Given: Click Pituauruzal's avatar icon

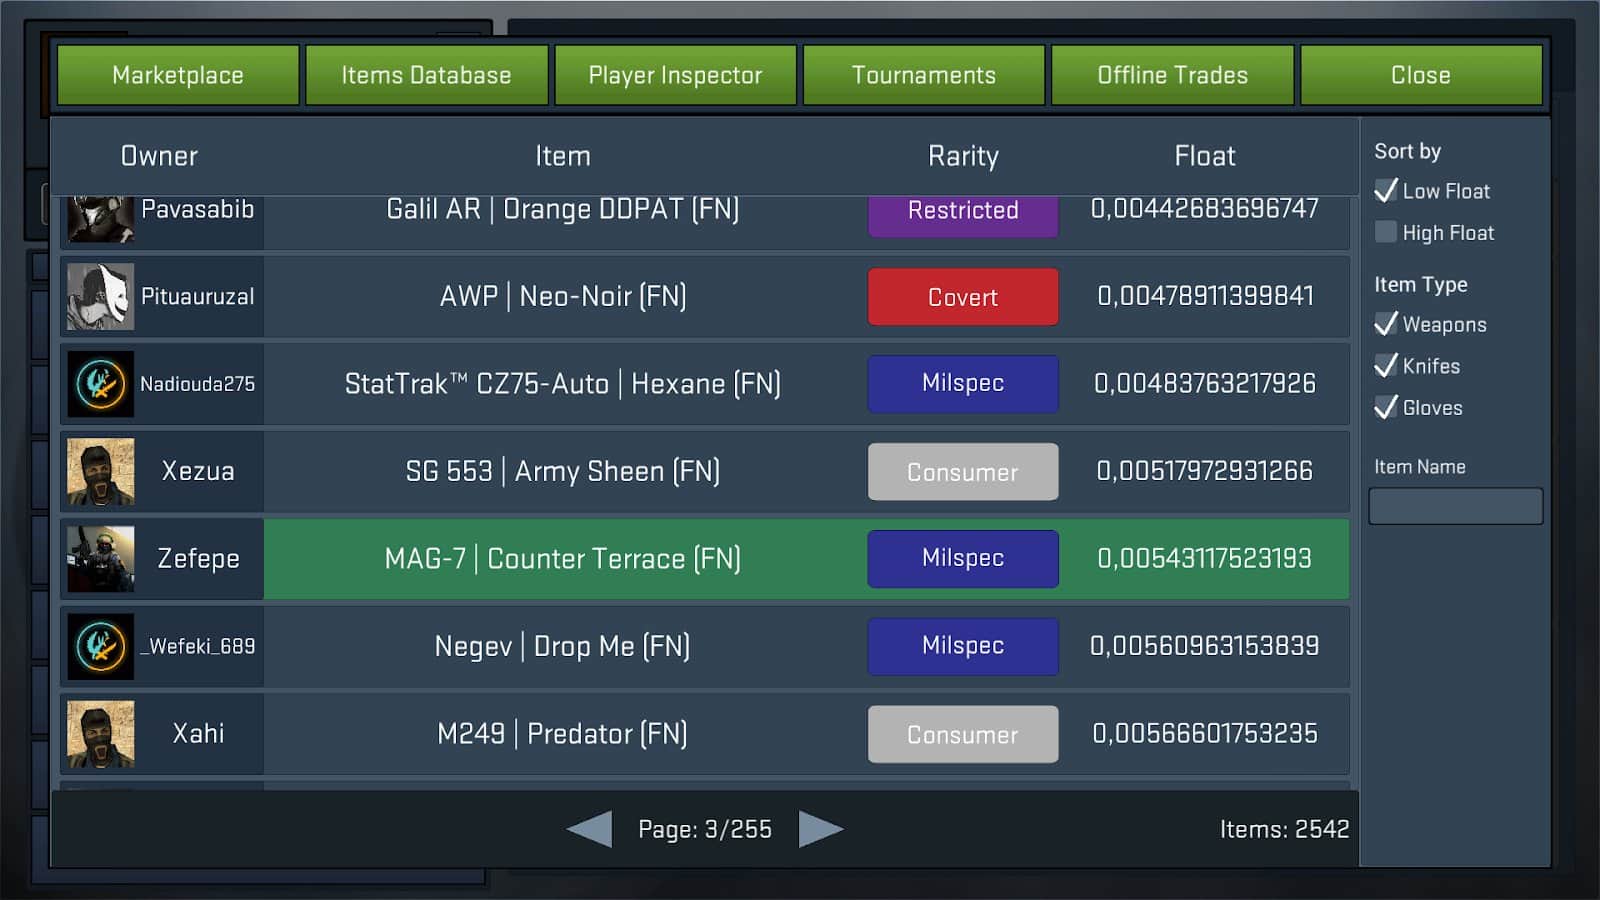Looking at the screenshot, I should (100, 297).
